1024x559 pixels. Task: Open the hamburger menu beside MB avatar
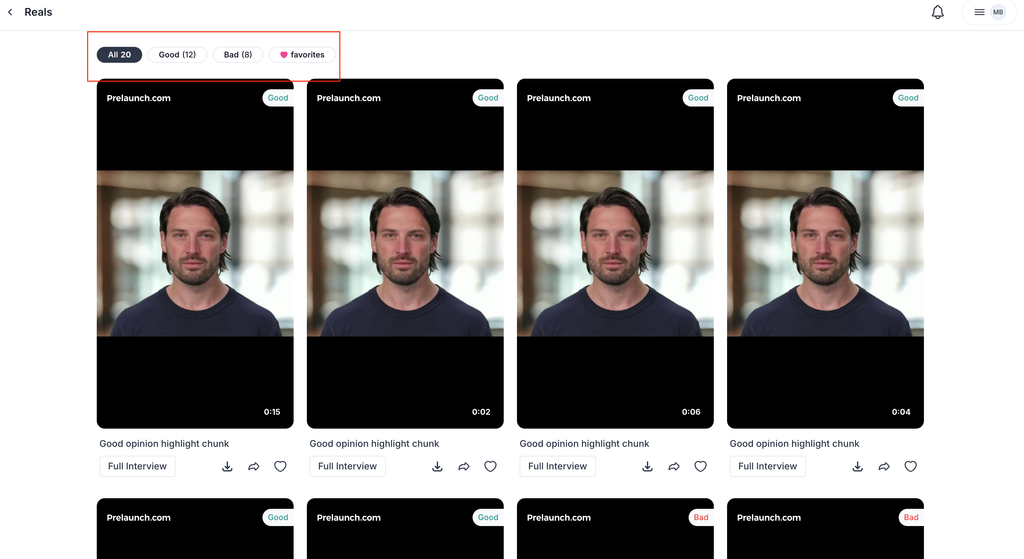click(x=979, y=12)
